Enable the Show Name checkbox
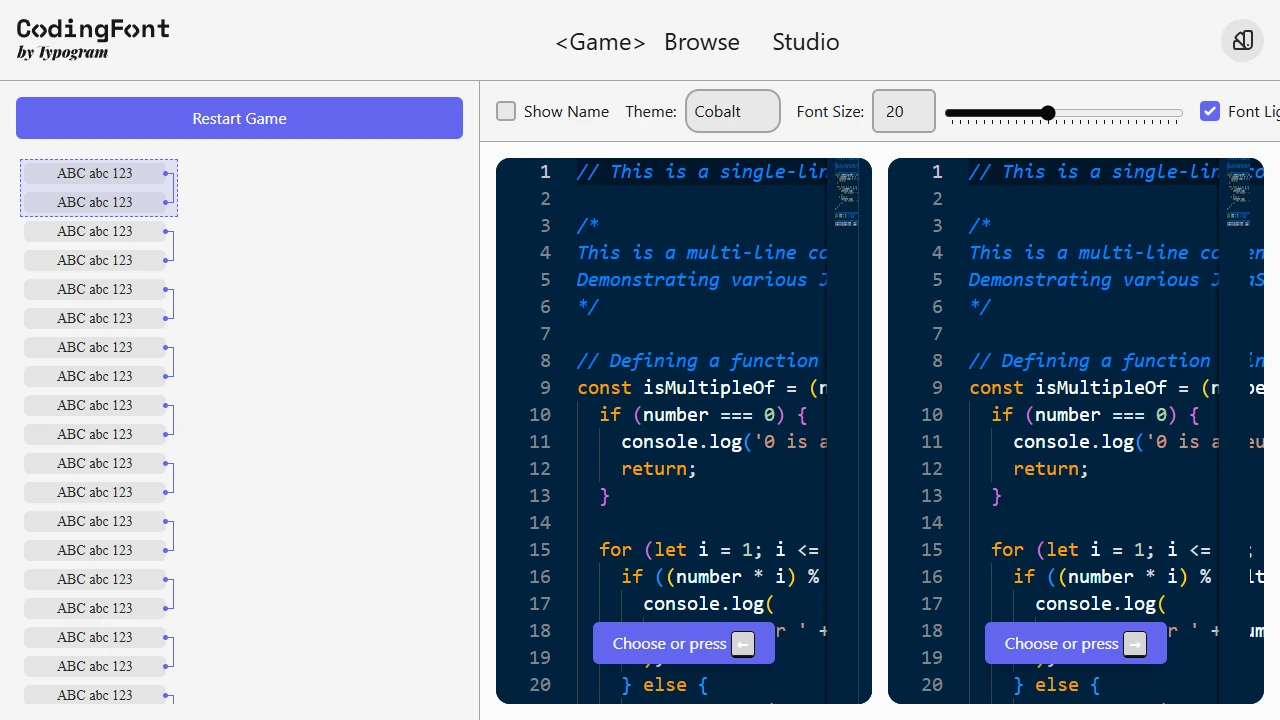Screen dimensions: 1280x720 click(506, 111)
